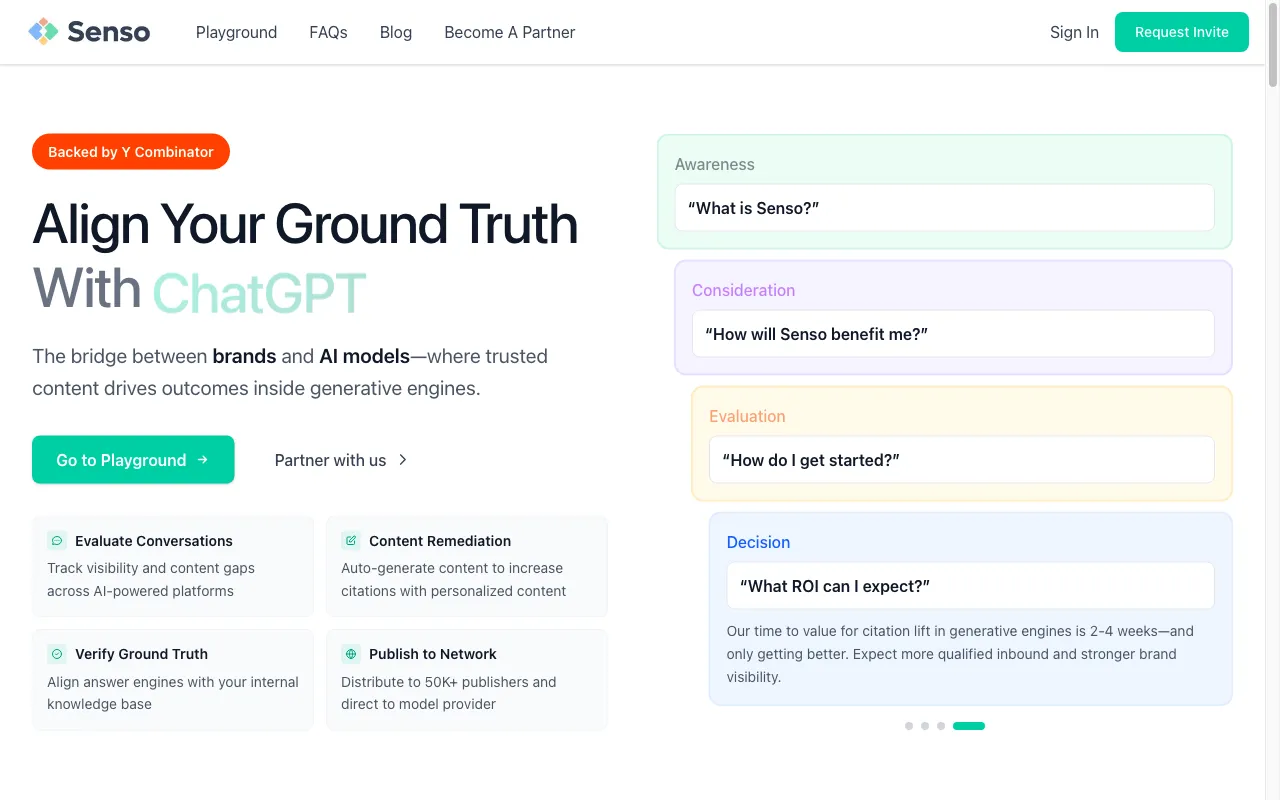Click the ROI answer paragraph text
This screenshot has width=1280, height=800.
tap(960, 654)
